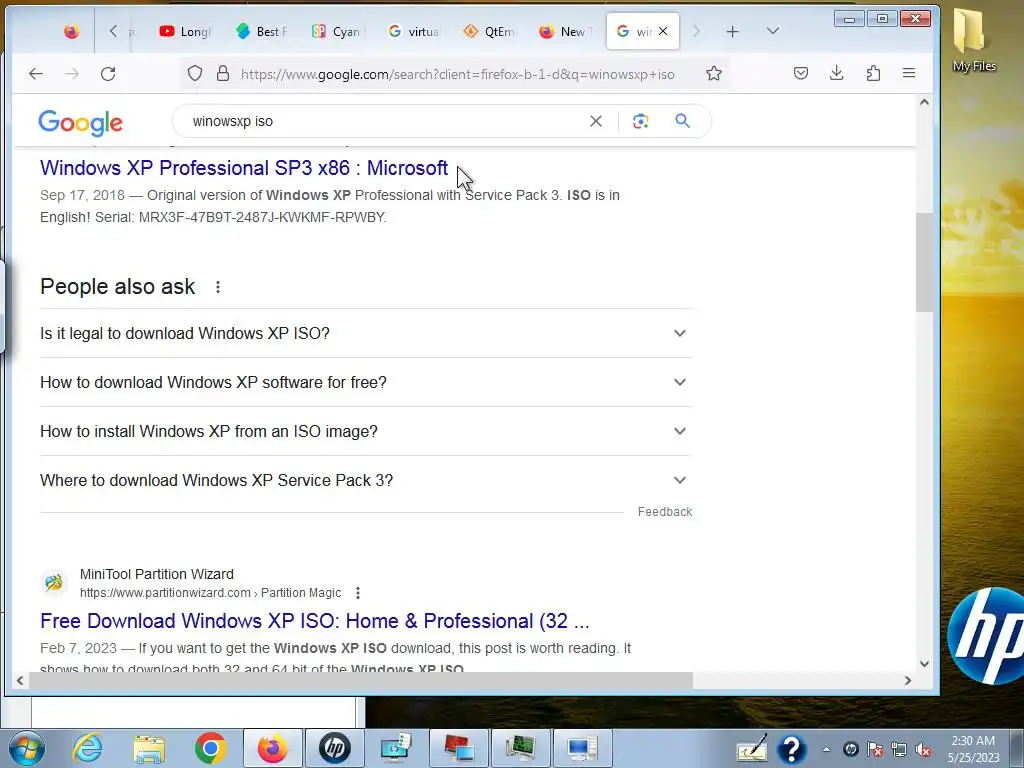
Task: Launch Google Chrome from taskbar
Action: click(210, 748)
